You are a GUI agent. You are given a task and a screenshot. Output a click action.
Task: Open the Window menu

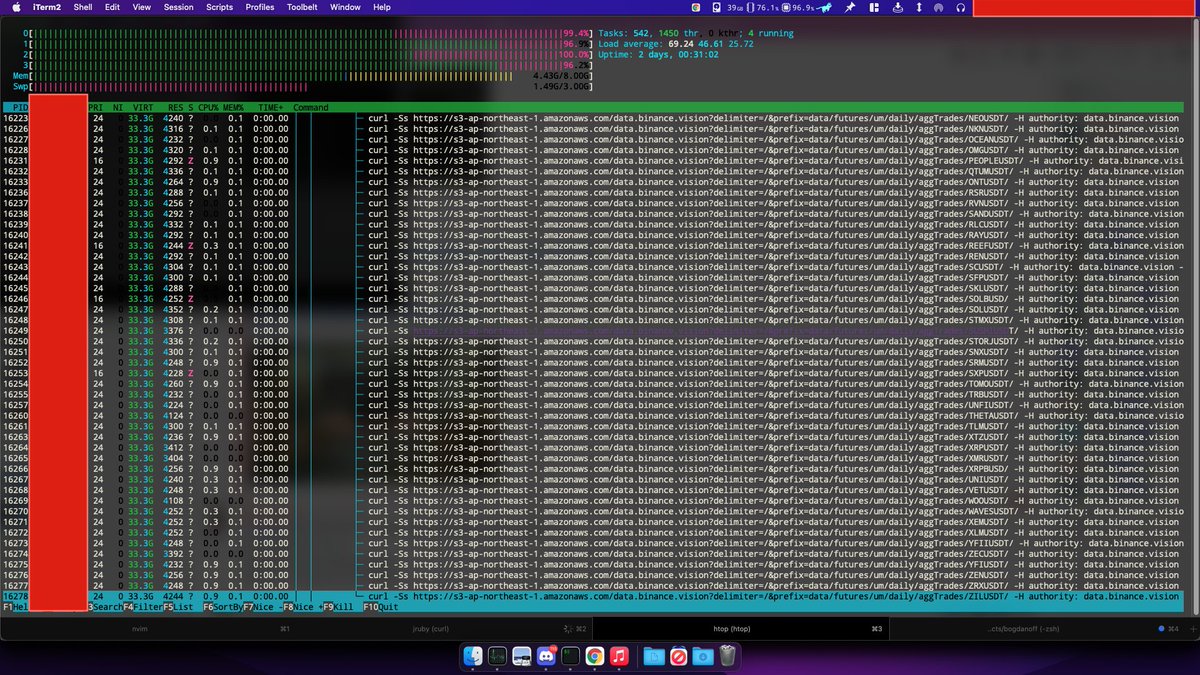point(345,7)
